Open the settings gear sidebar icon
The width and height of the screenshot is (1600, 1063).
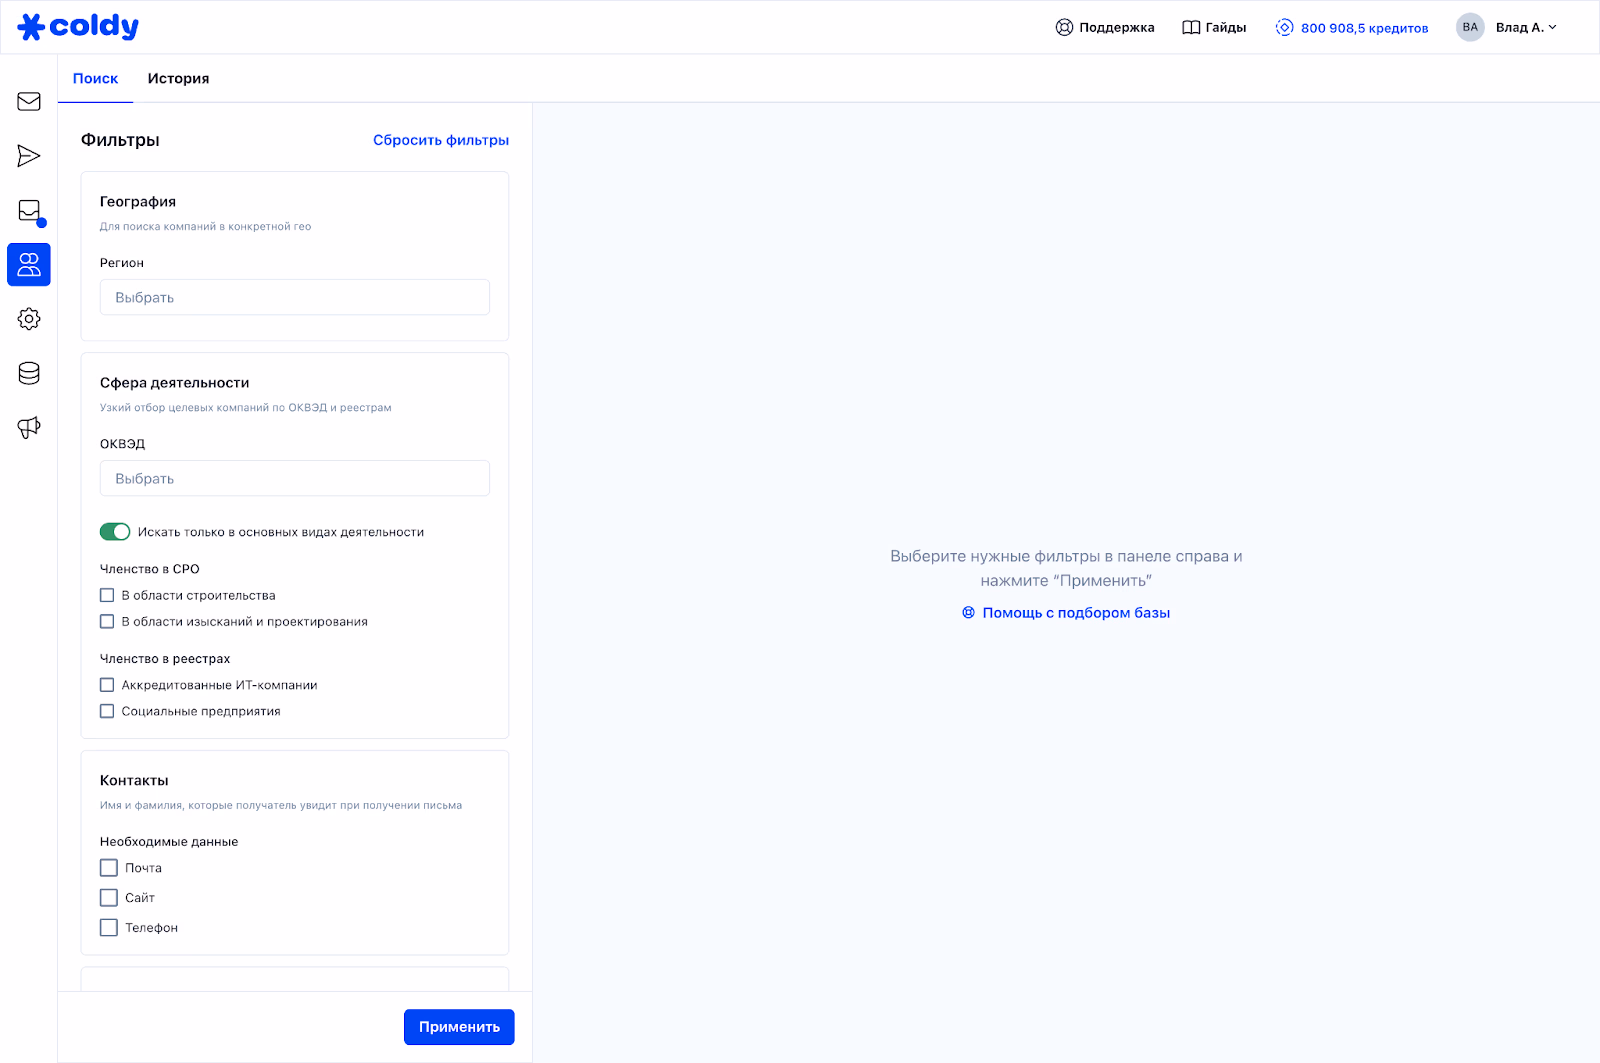[29, 319]
